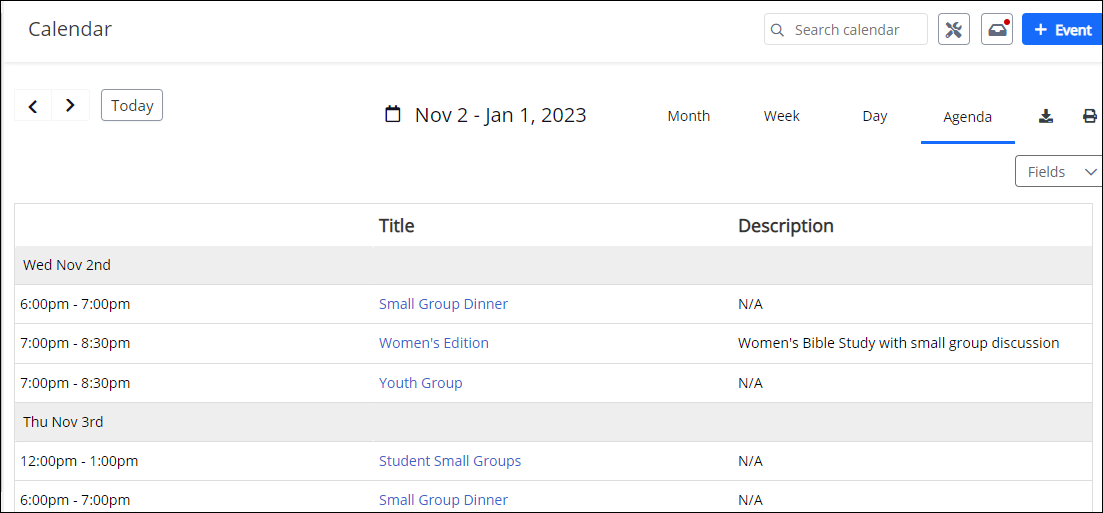Switch to Day view
This screenshot has width=1103, height=513.
(874, 116)
